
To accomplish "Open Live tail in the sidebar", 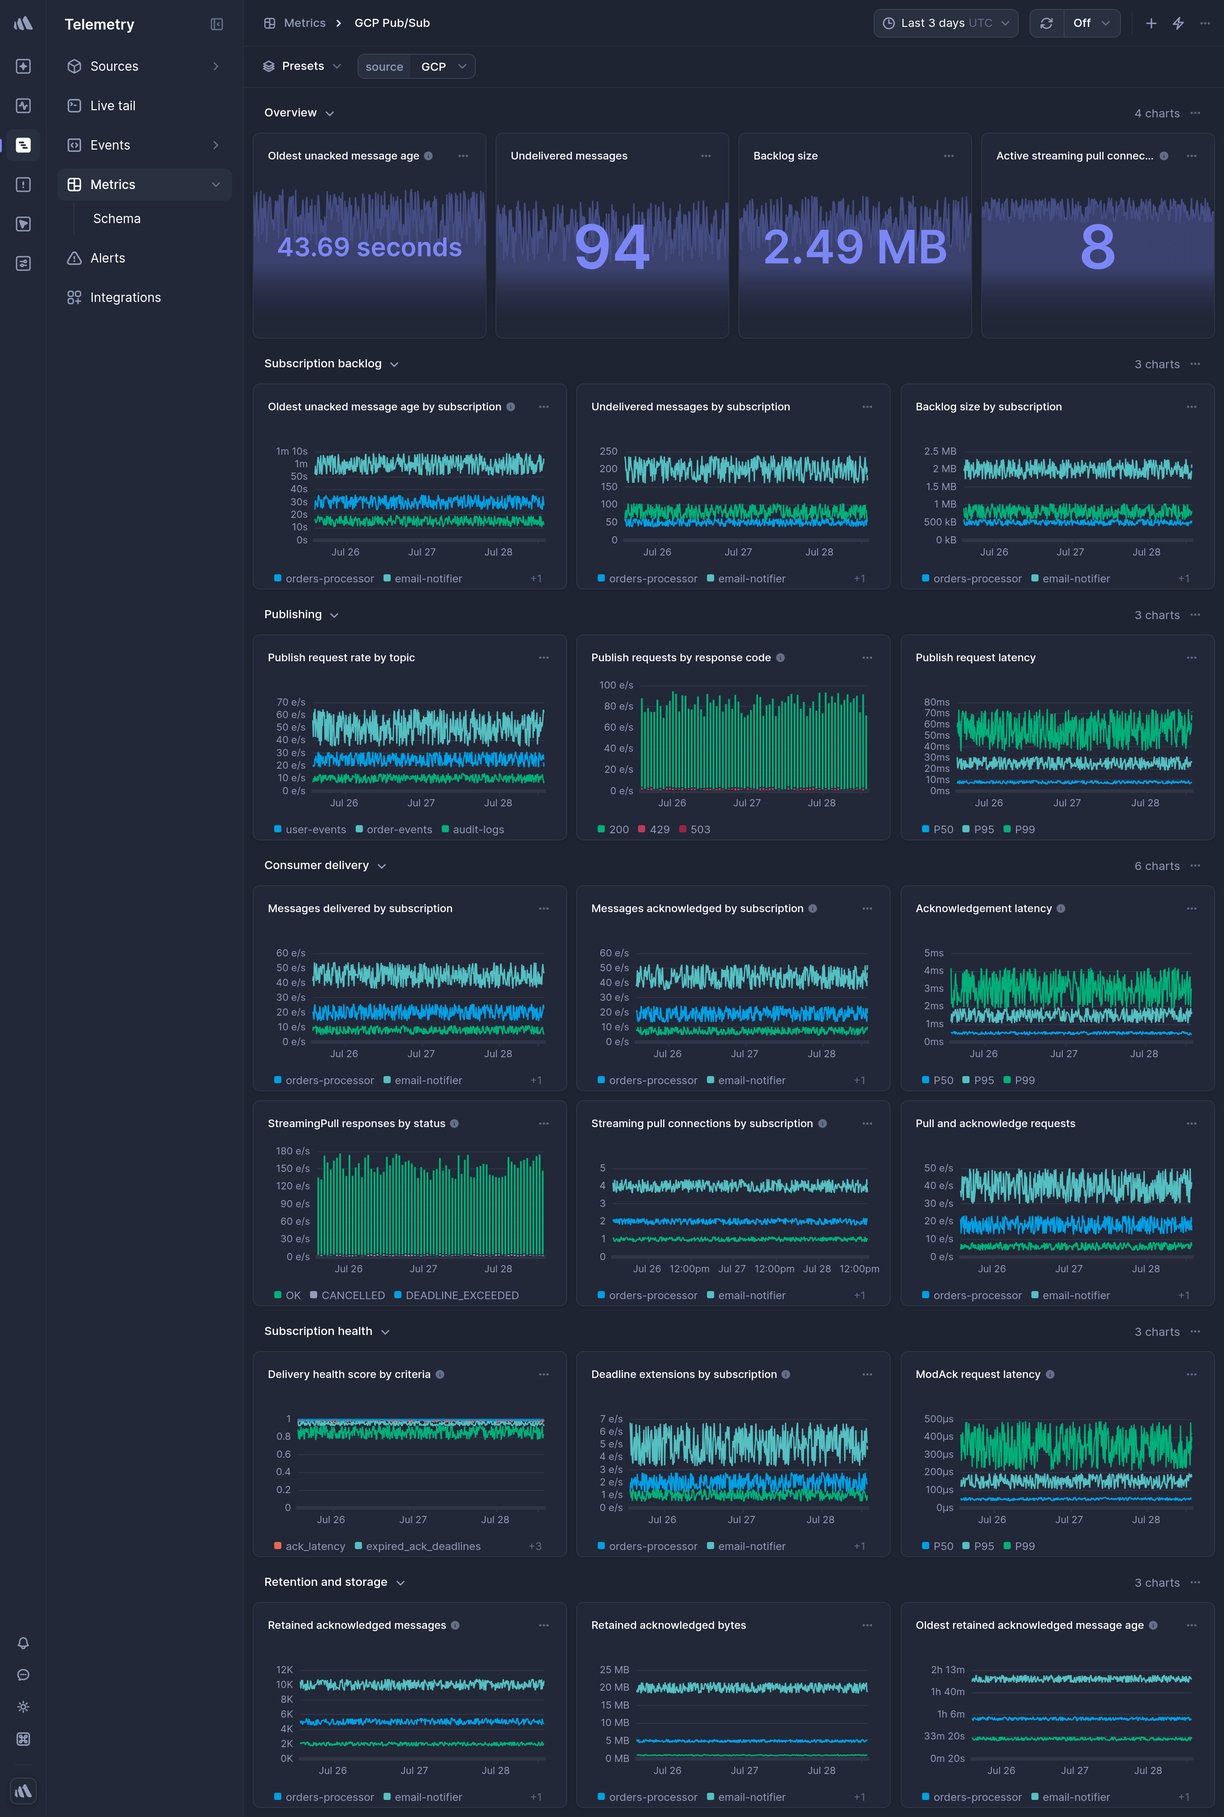I will (144, 105).
